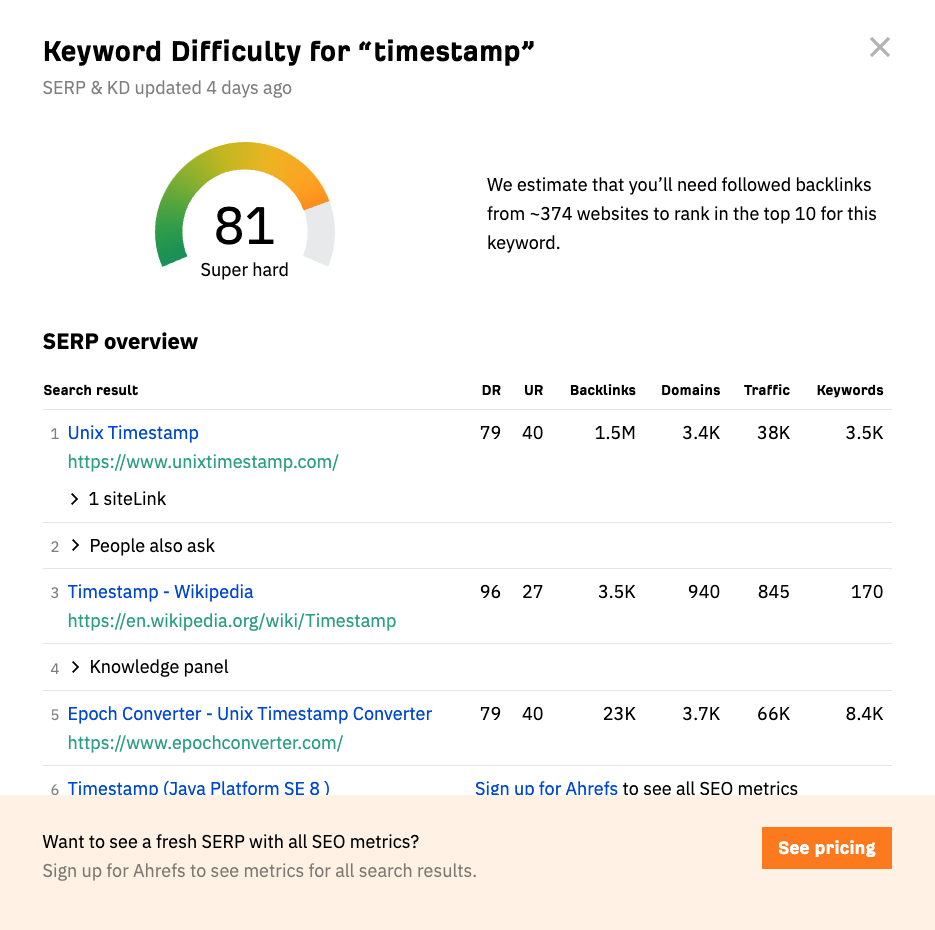Click the Keywords column header

(x=849, y=390)
